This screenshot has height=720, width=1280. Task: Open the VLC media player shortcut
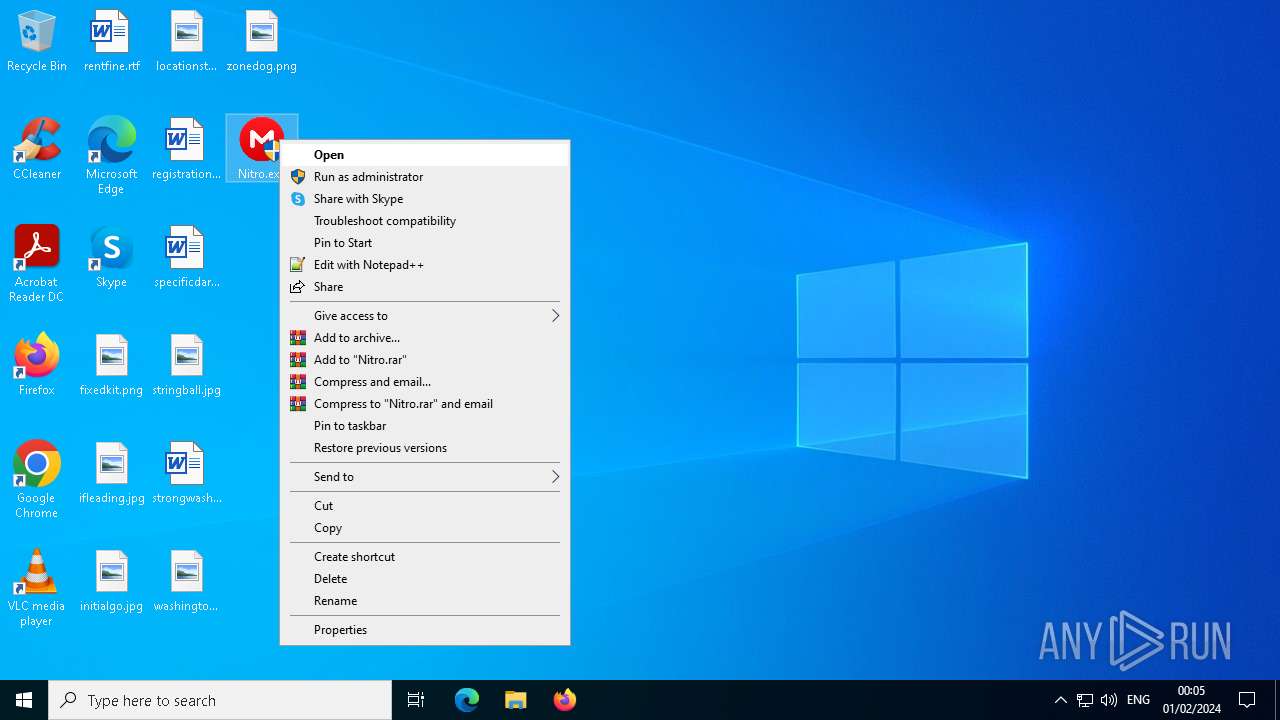37,589
